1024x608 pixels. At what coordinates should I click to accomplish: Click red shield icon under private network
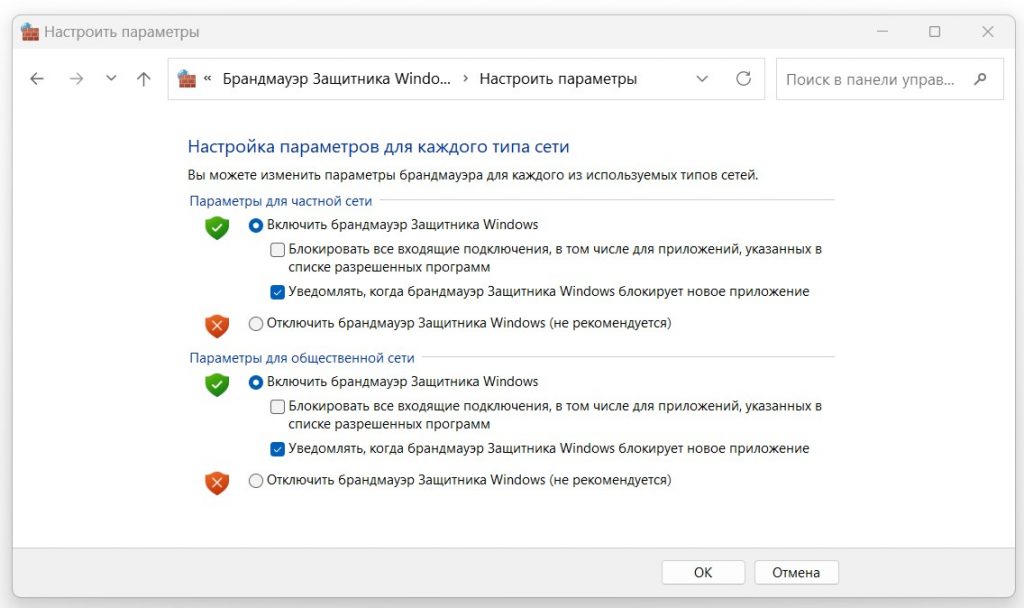click(217, 326)
